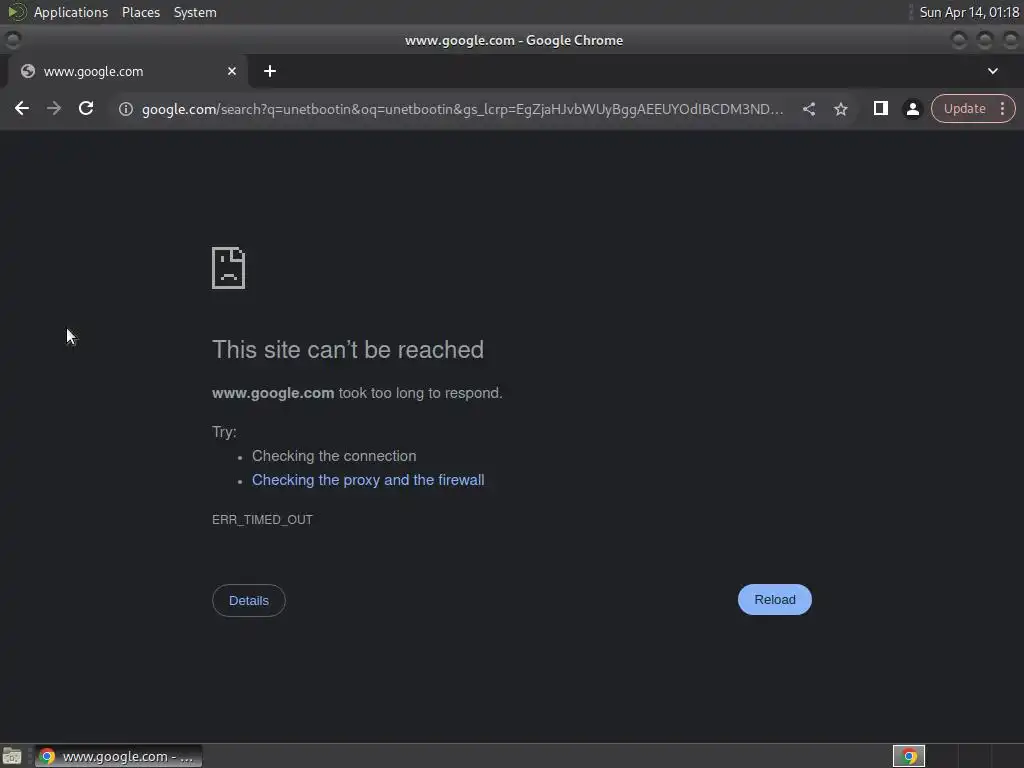Click the address bar URL field
This screenshot has height=768, width=1024.
[462, 109]
